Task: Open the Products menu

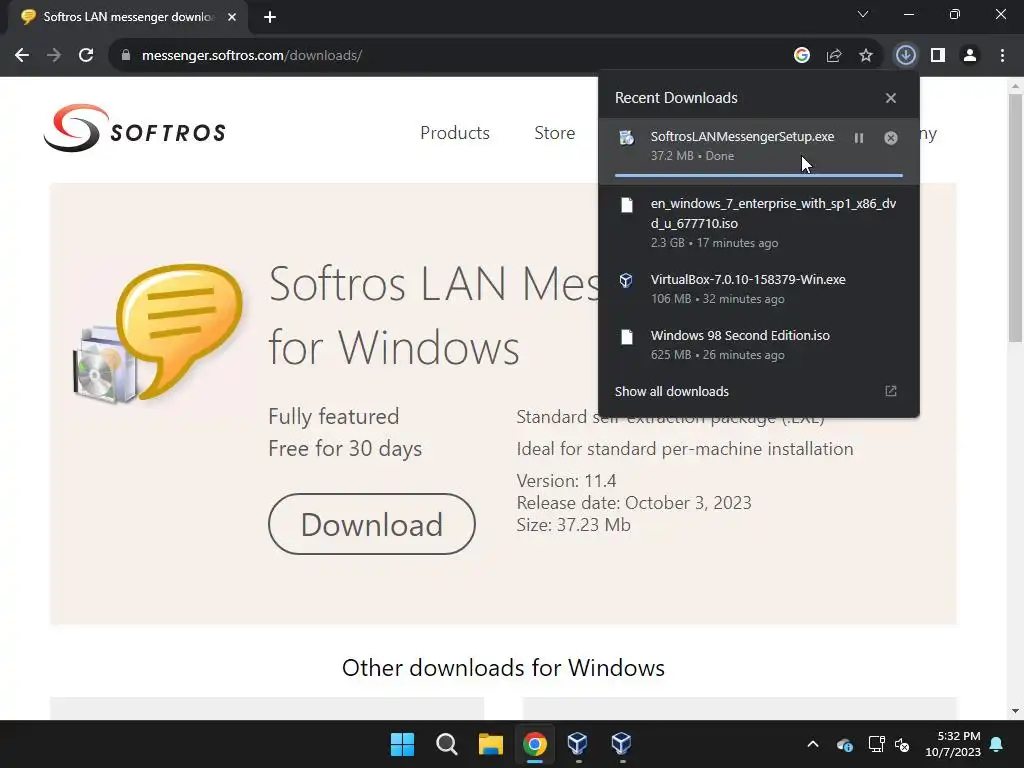Action: (x=455, y=133)
